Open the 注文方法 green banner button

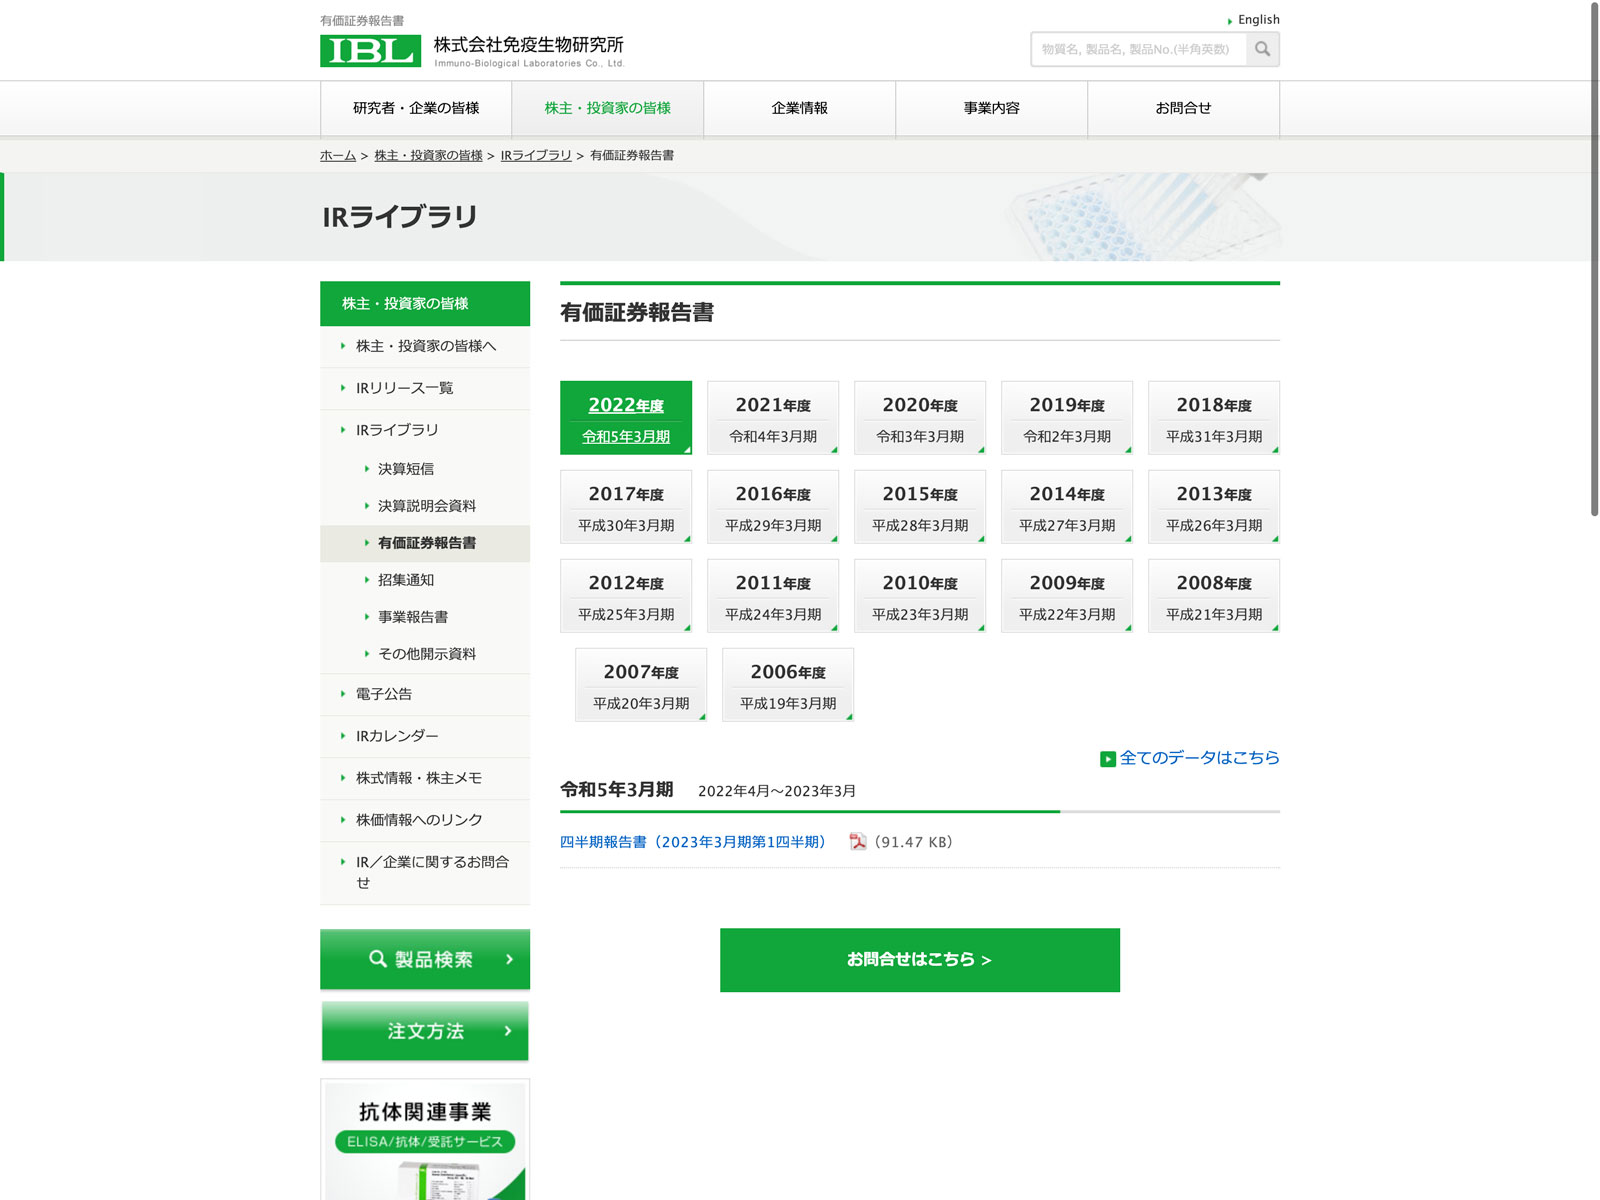click(x=425, y=1031)
